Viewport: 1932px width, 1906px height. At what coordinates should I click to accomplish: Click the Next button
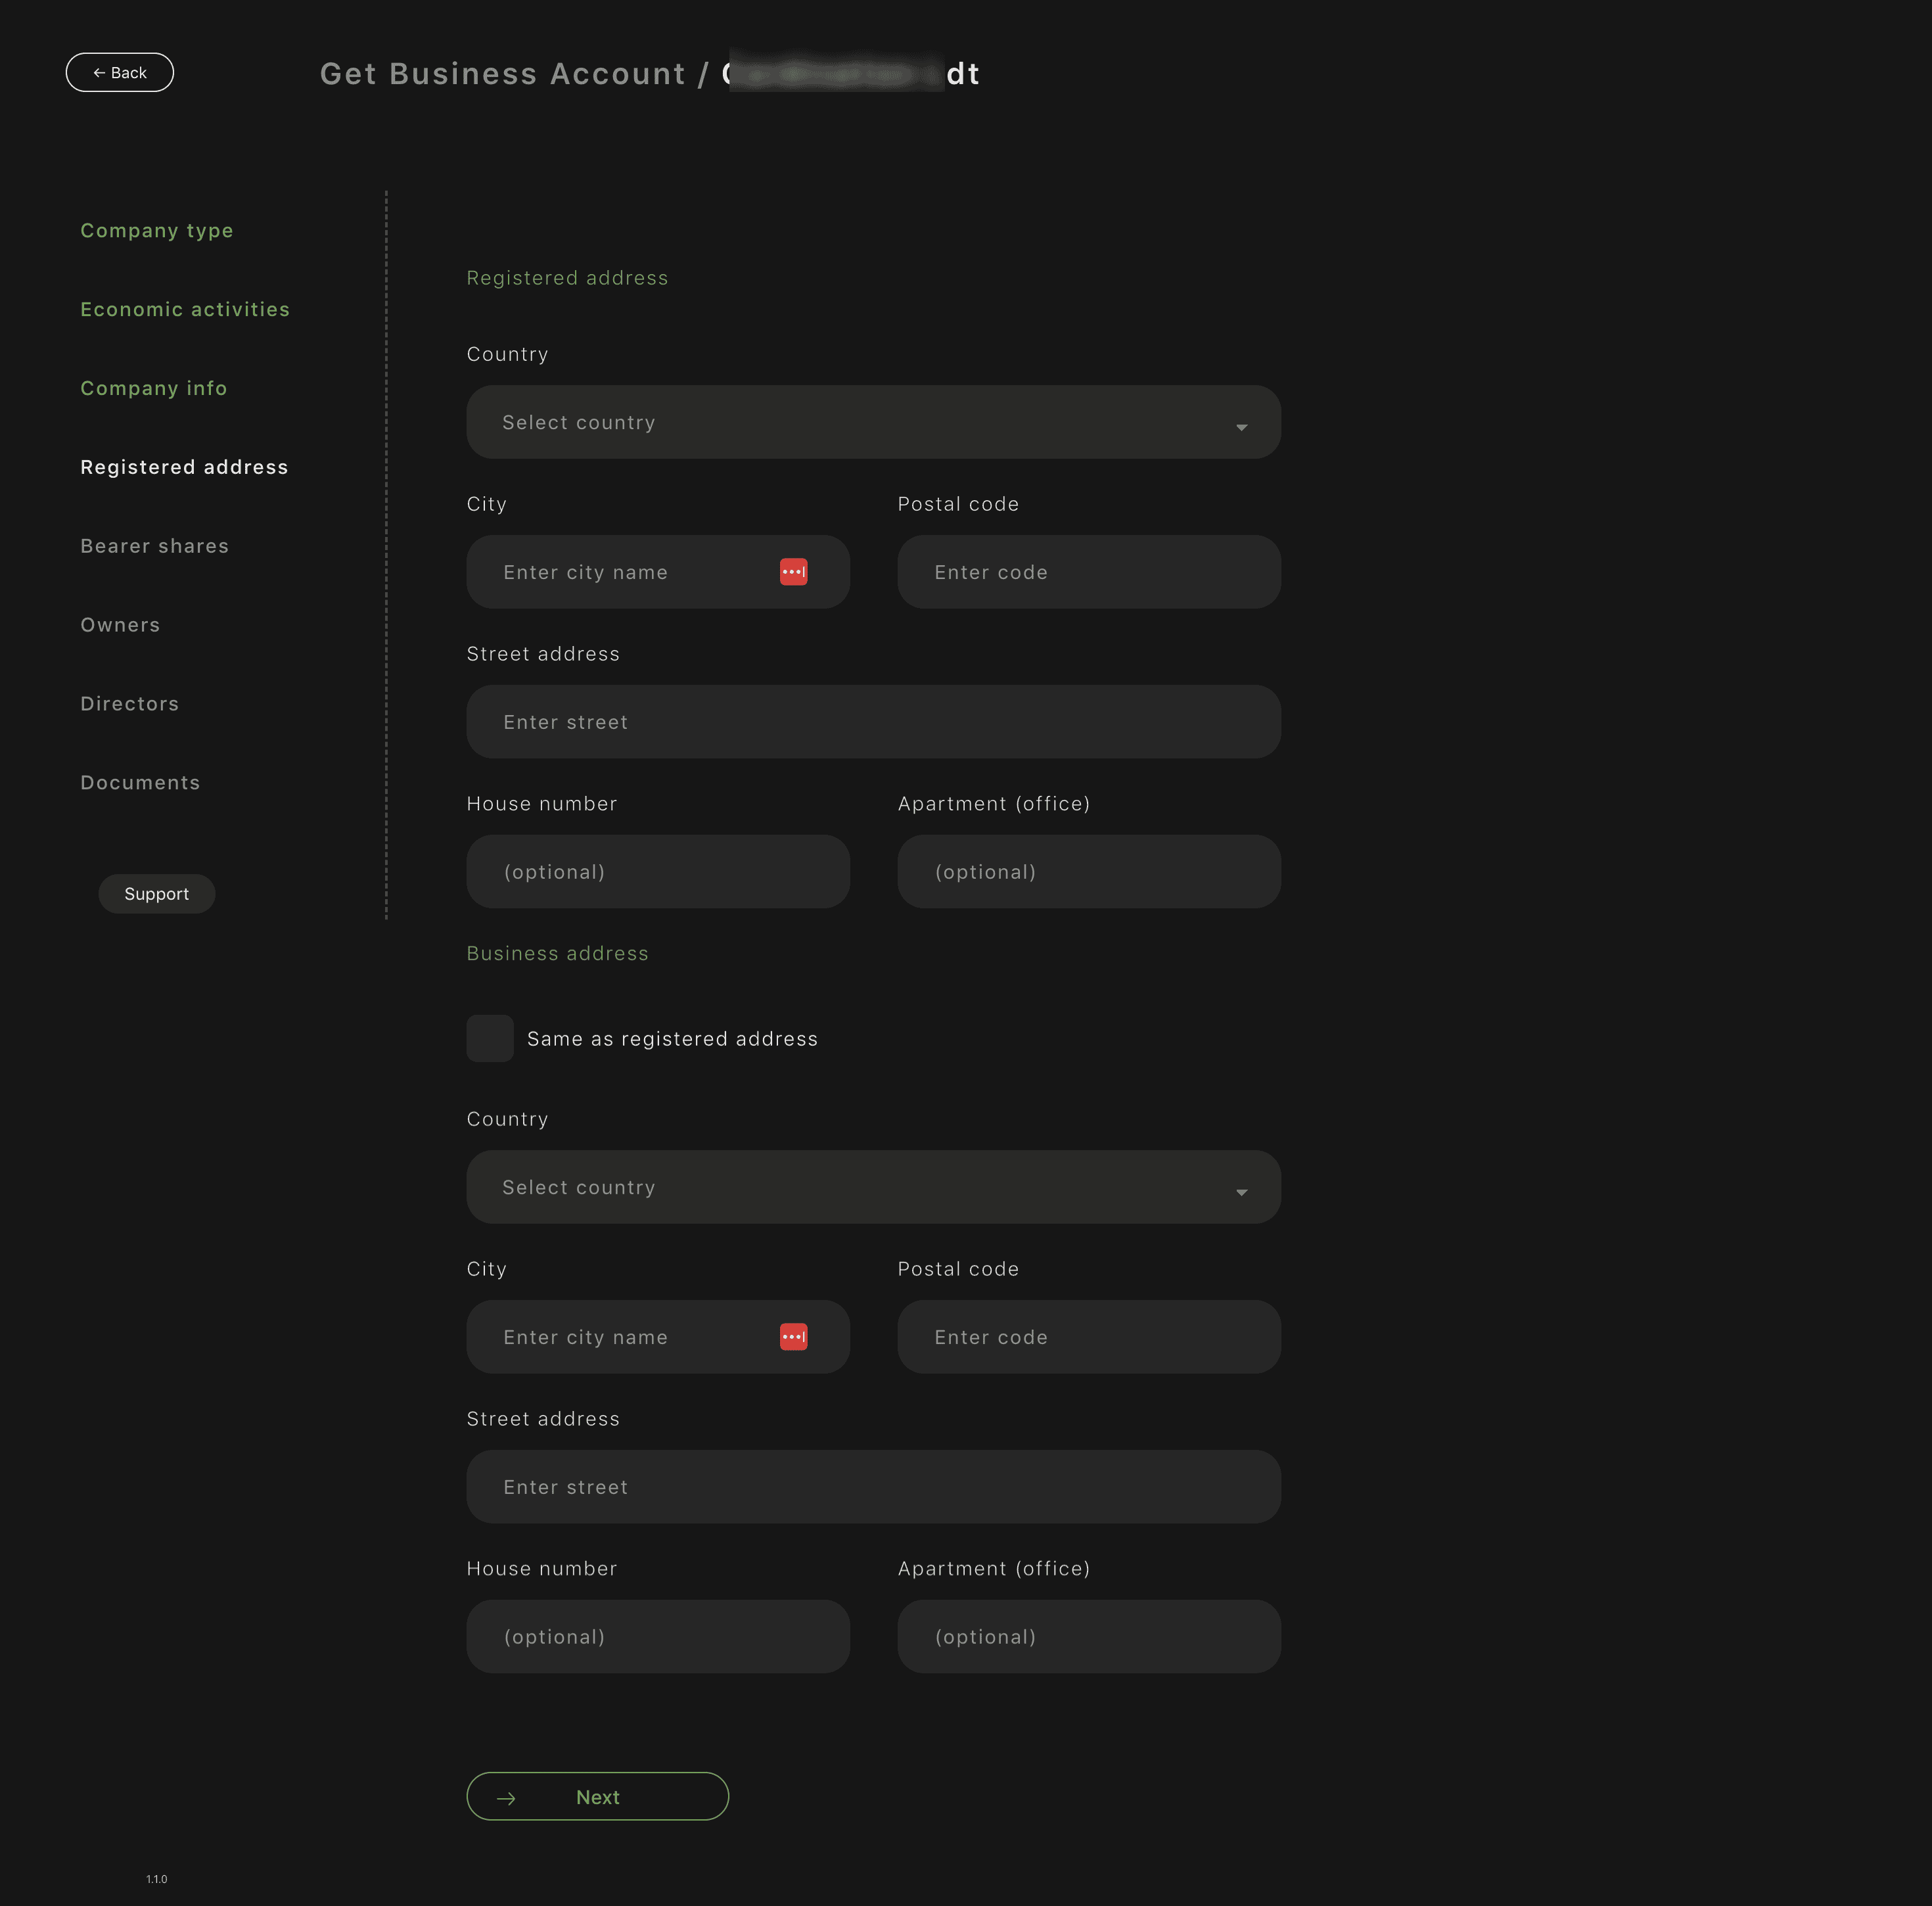pyautogui.click(x=597, y=1797)
